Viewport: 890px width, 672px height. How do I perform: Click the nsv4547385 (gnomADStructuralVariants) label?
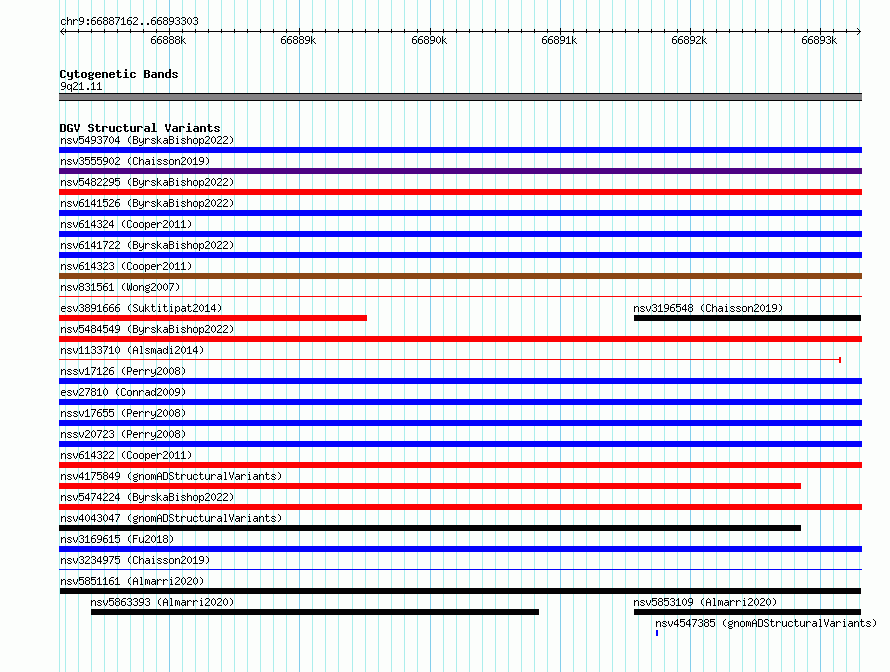click(766, 623)
